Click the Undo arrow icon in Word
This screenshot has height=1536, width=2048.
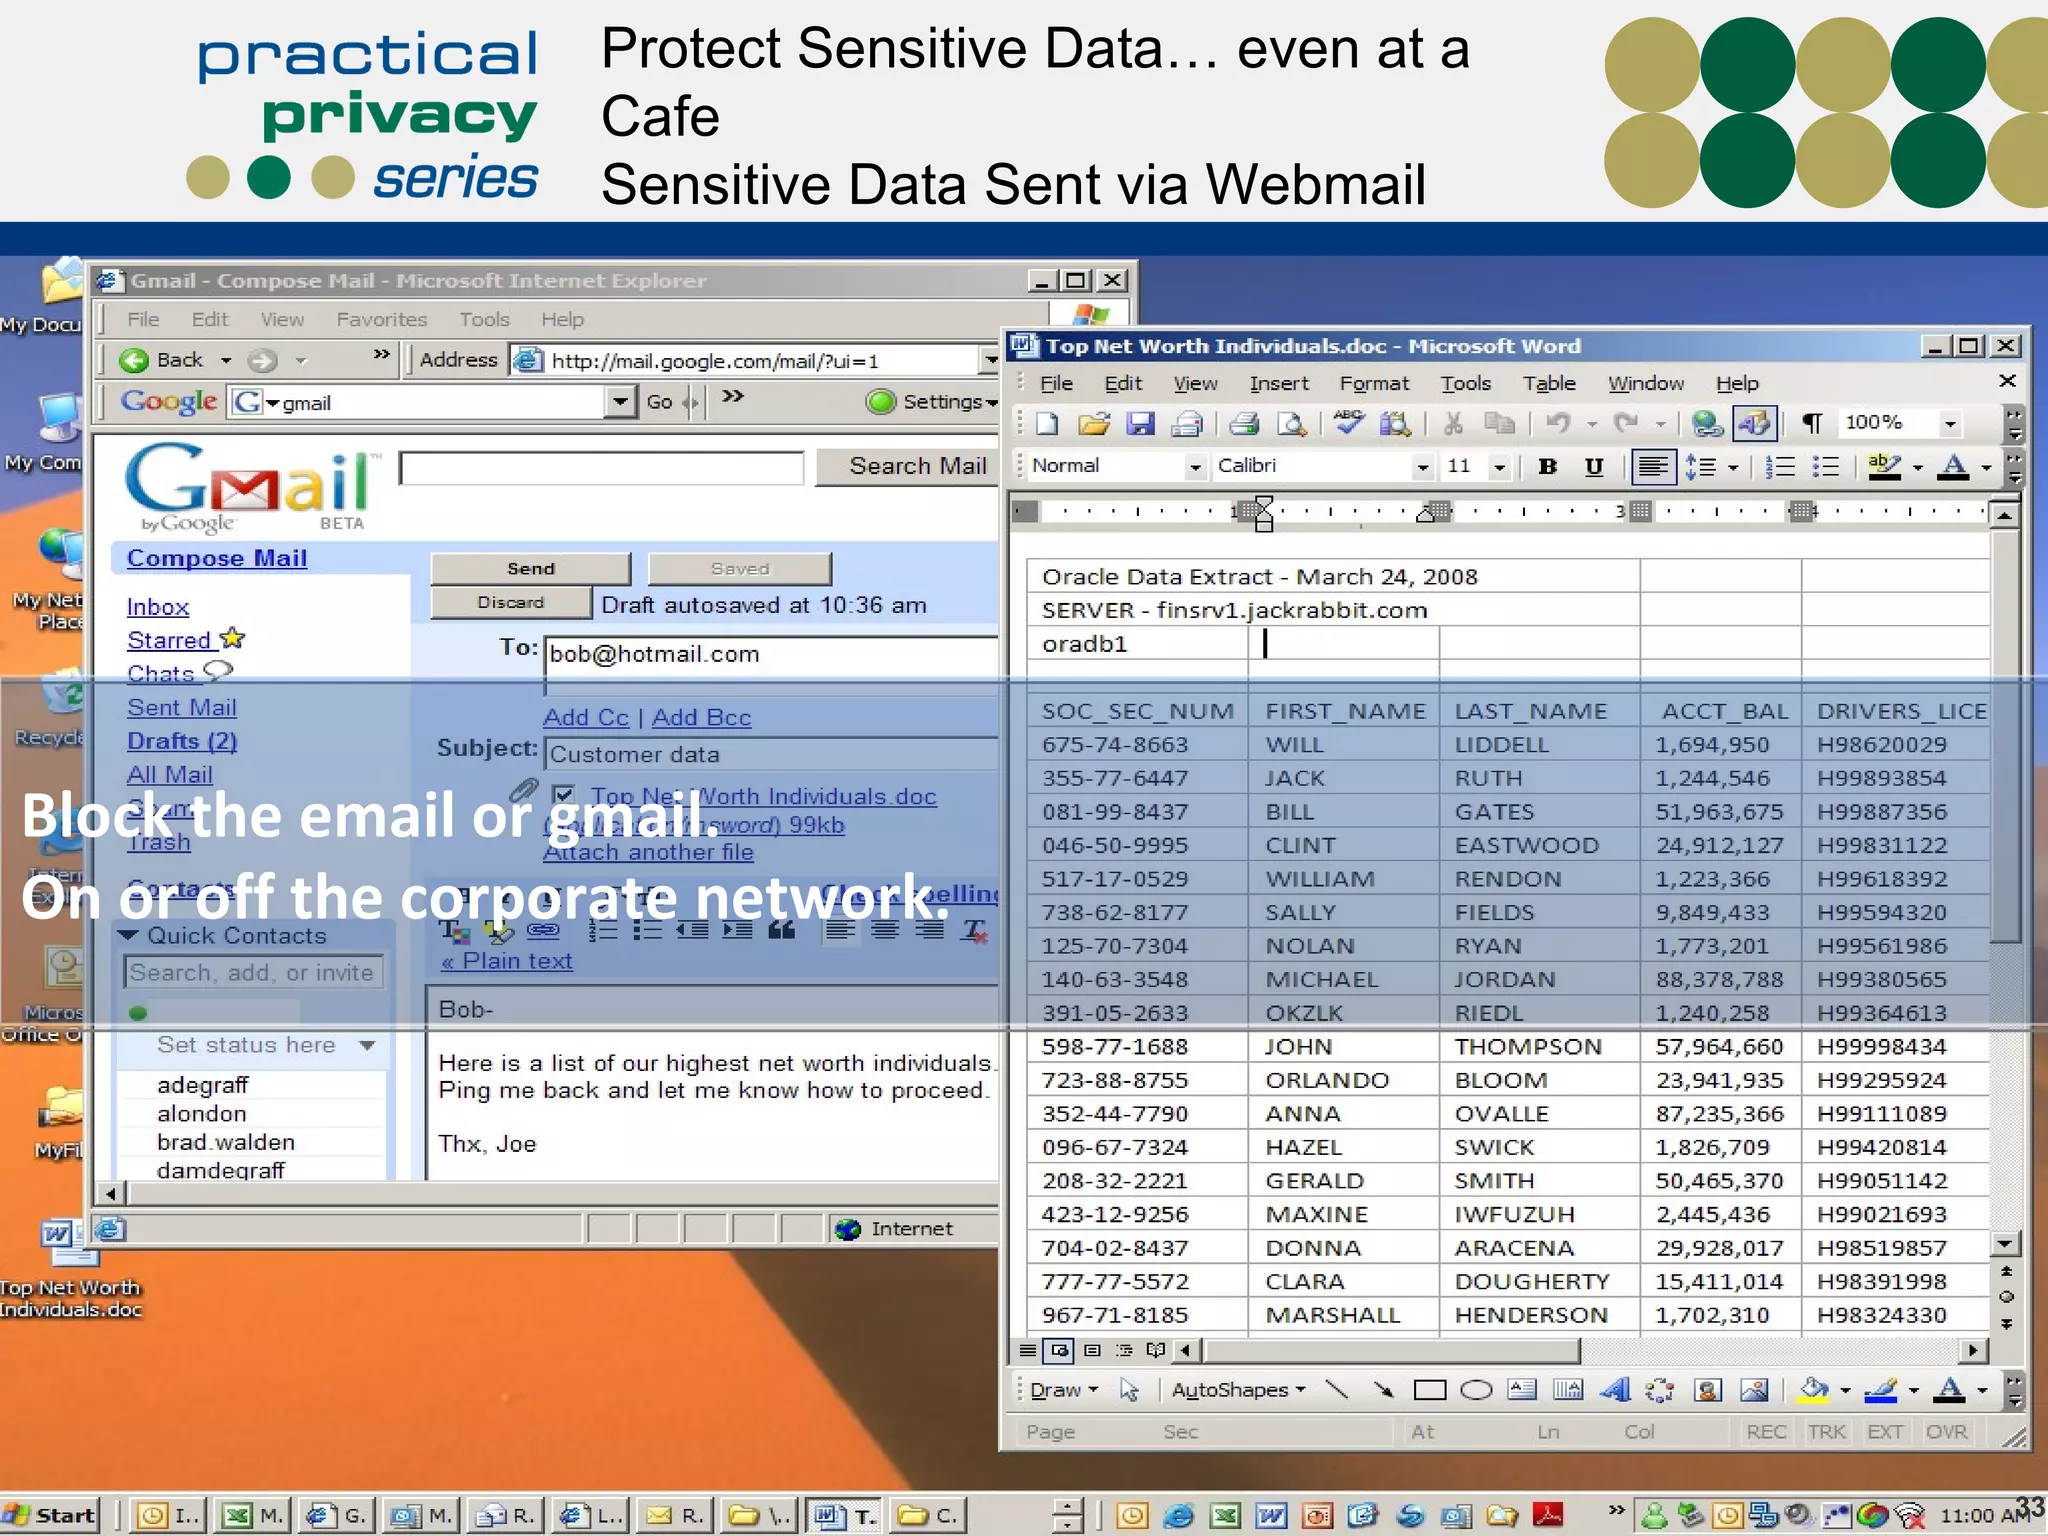tap(1558, 424)
